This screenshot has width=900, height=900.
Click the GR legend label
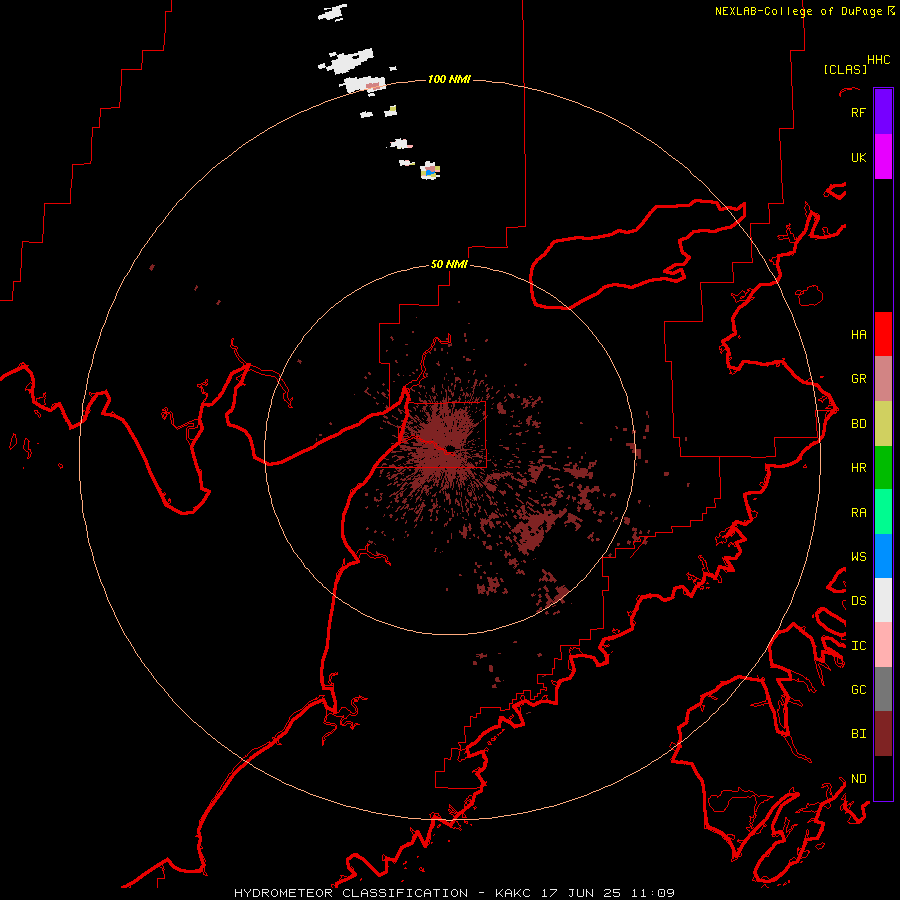858,379
